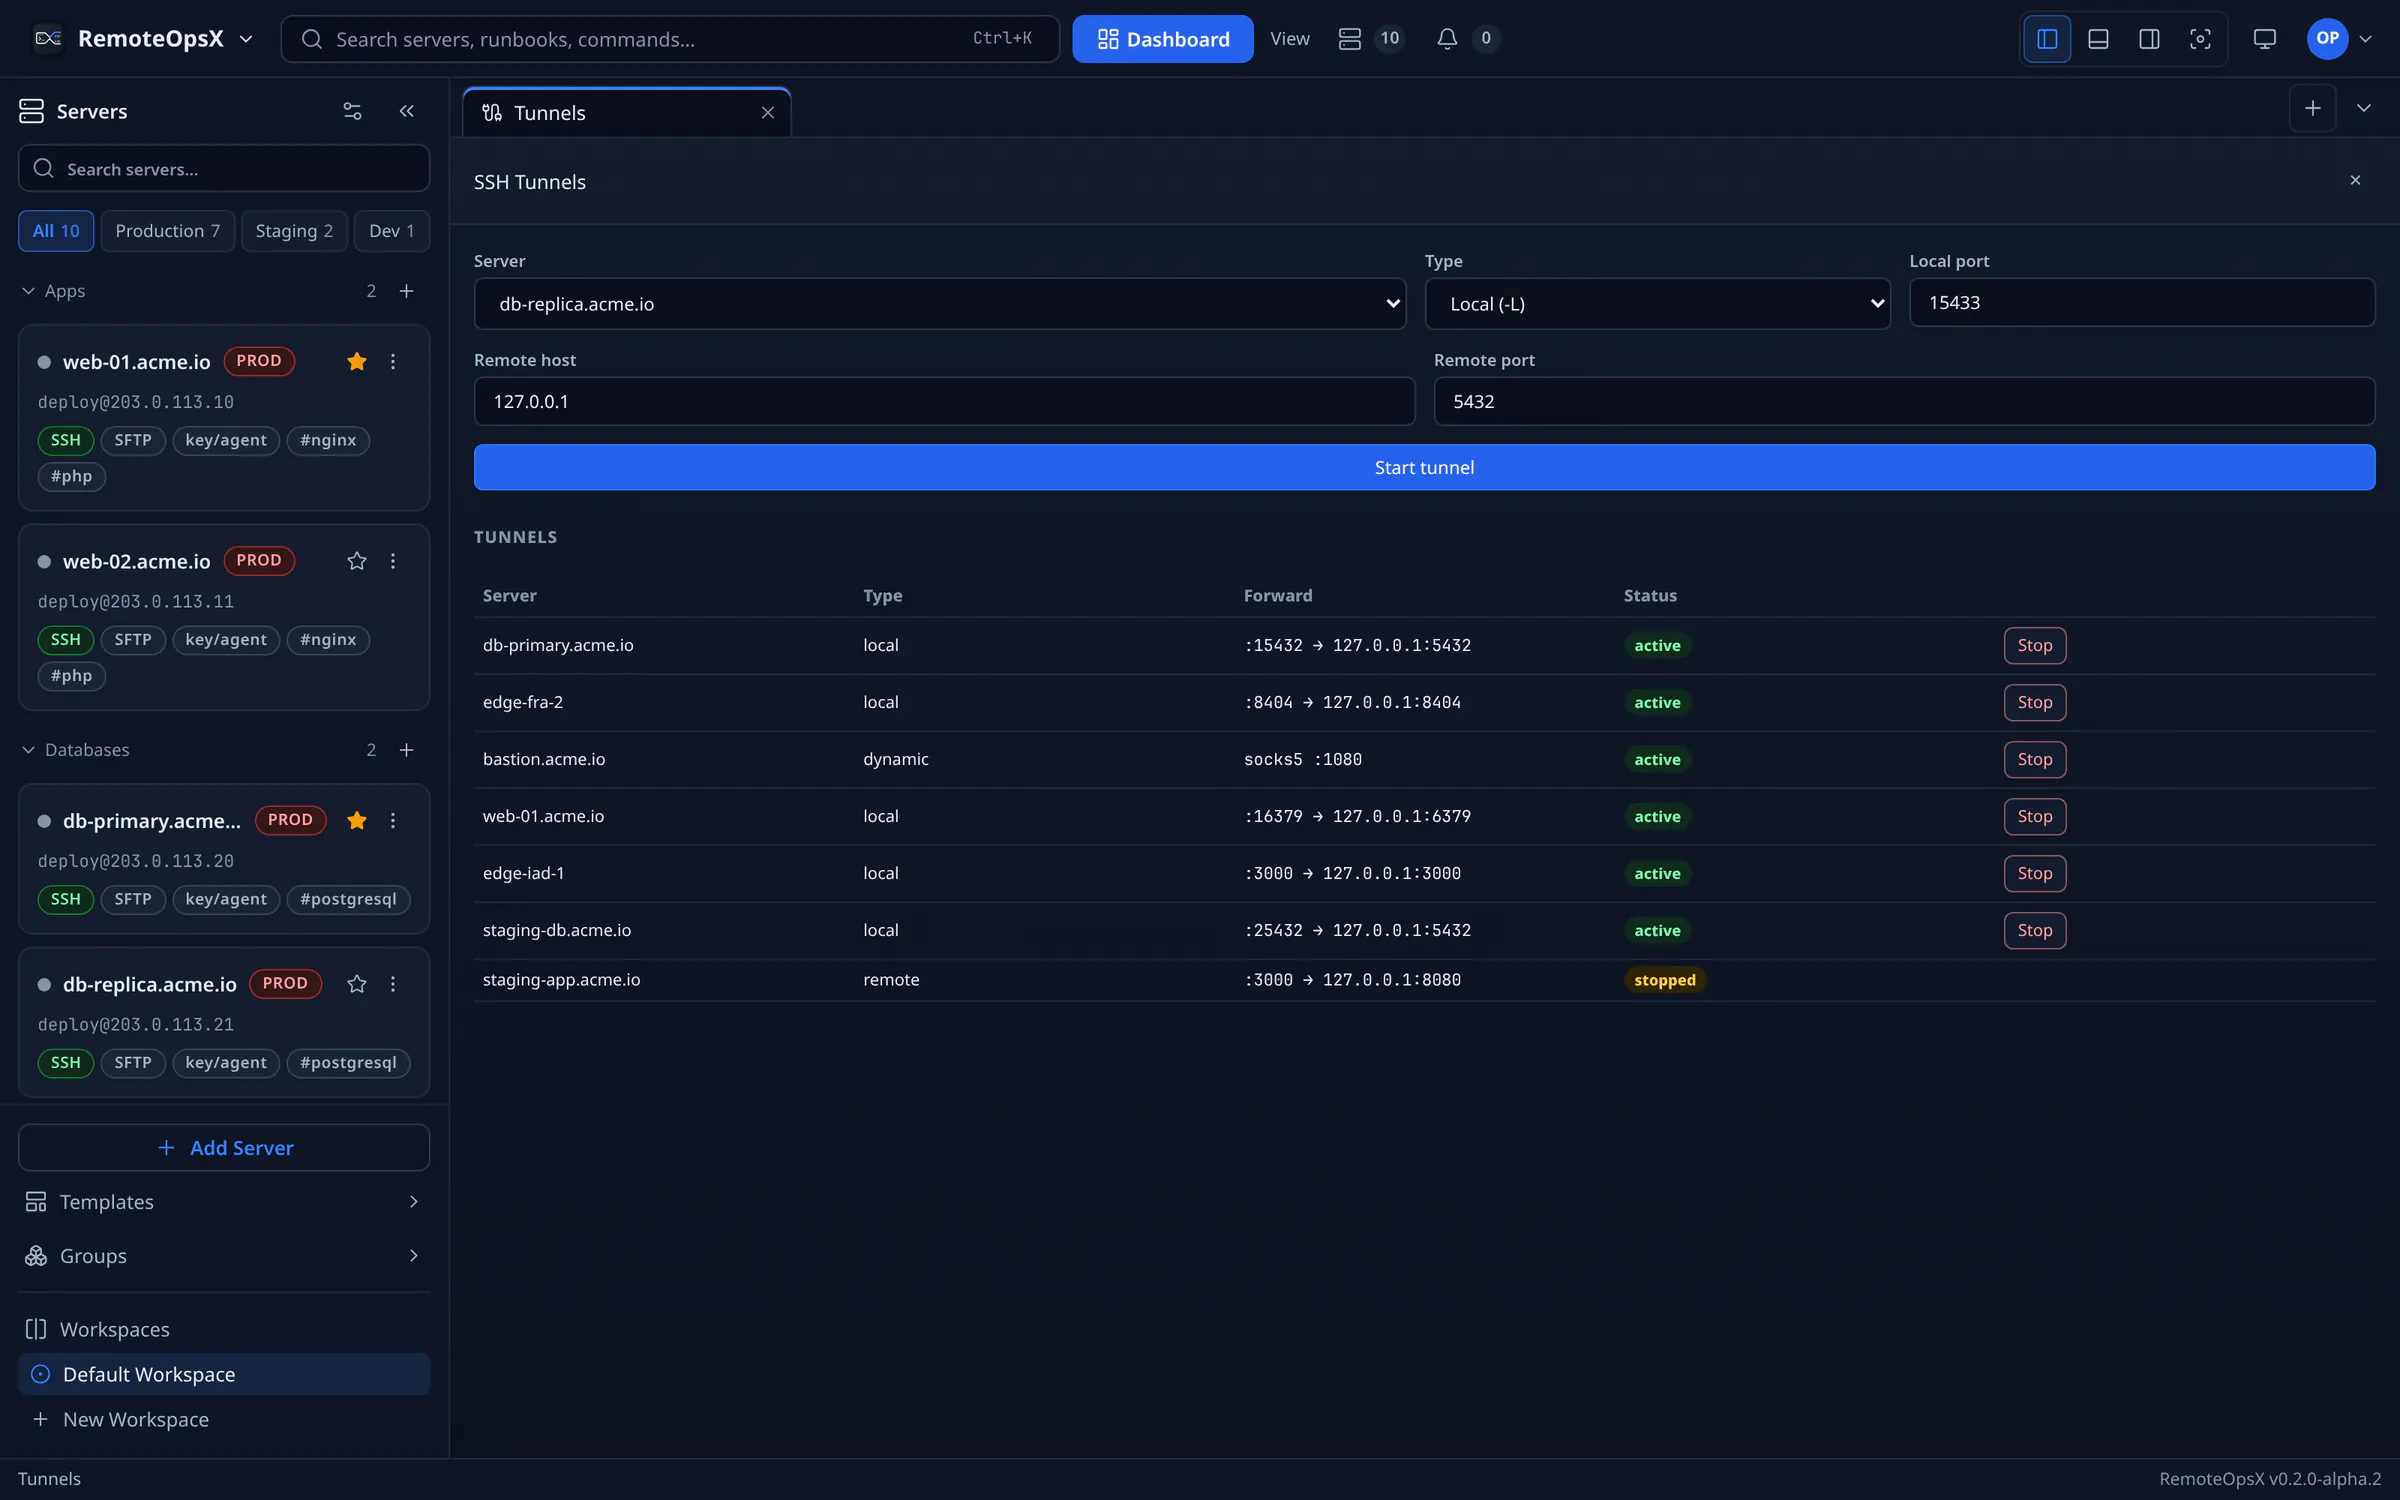Viewport: 2400px width, 1500px height.
Task: Stop the staging-db.acme.io tunnel
Action: point(2035,931)
